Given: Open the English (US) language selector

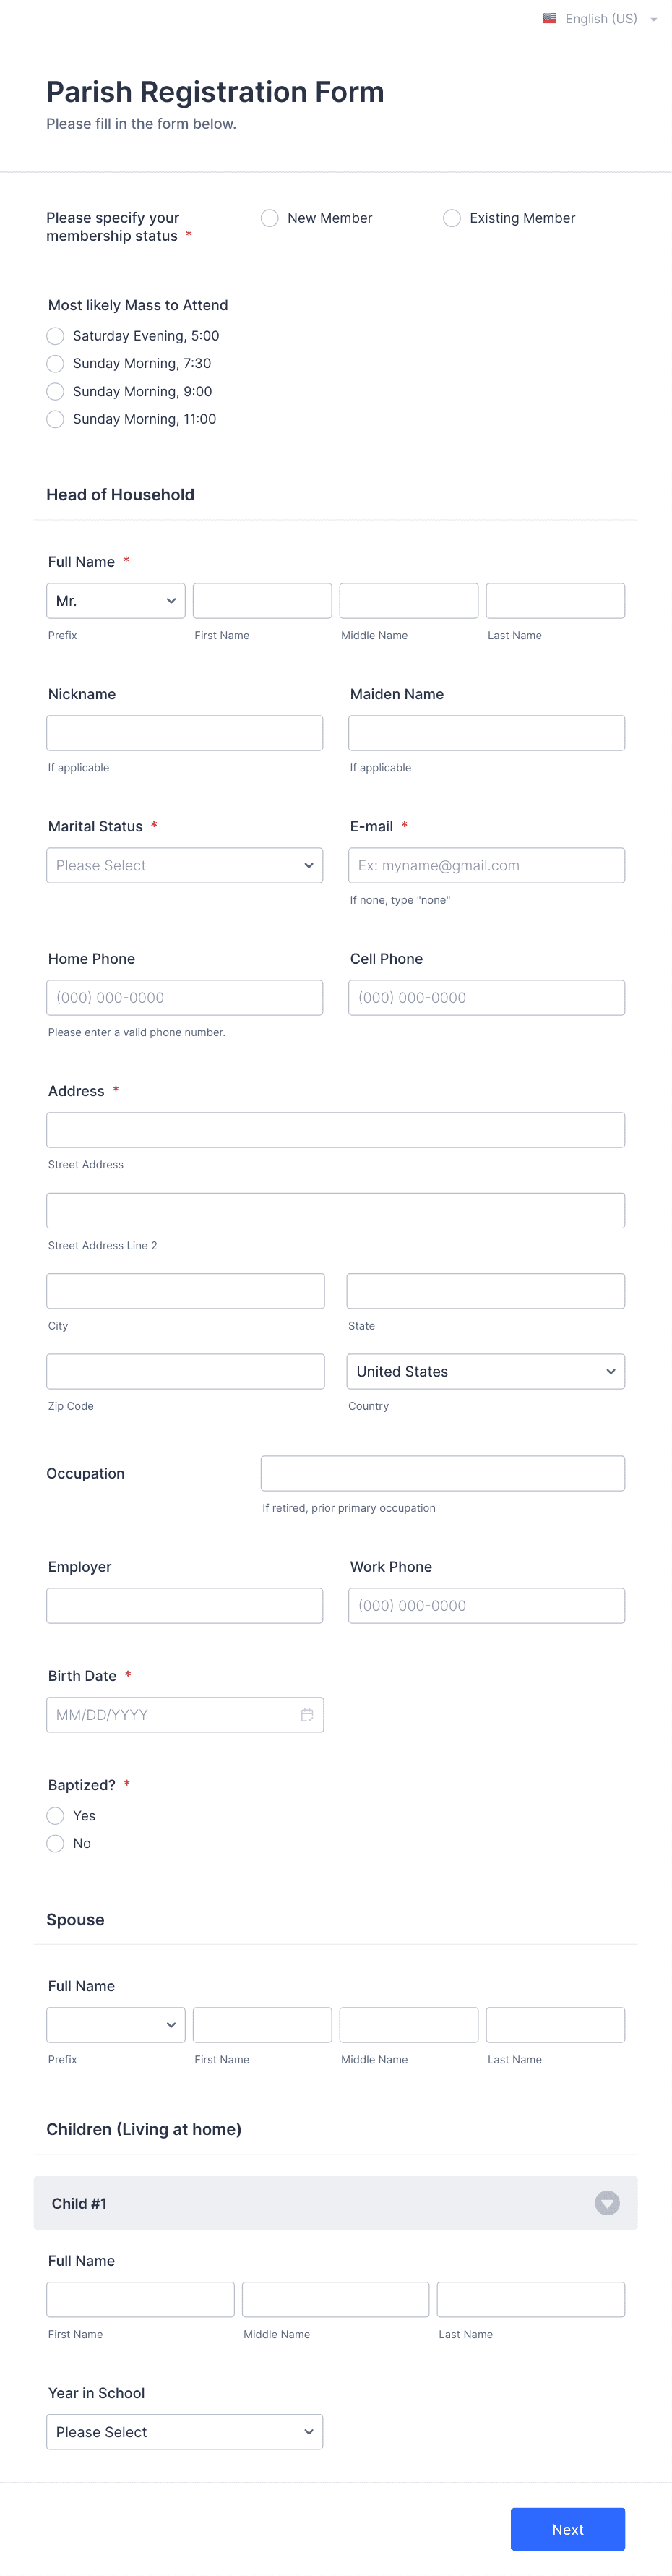Looking at the screenshot, I should [600, 18].
